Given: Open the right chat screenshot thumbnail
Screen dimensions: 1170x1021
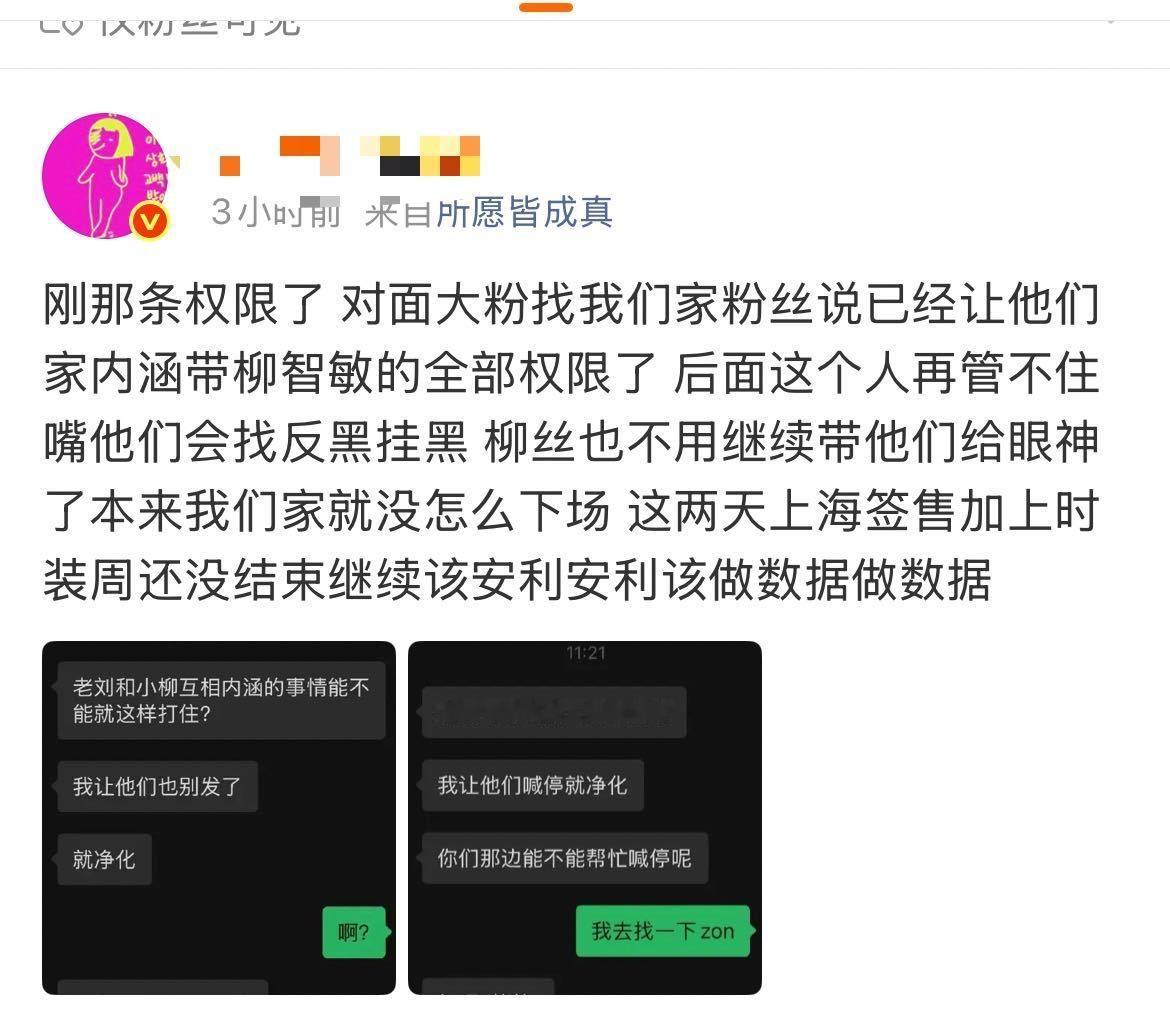Looking at the screenshot, I should (x=585, y=817).
